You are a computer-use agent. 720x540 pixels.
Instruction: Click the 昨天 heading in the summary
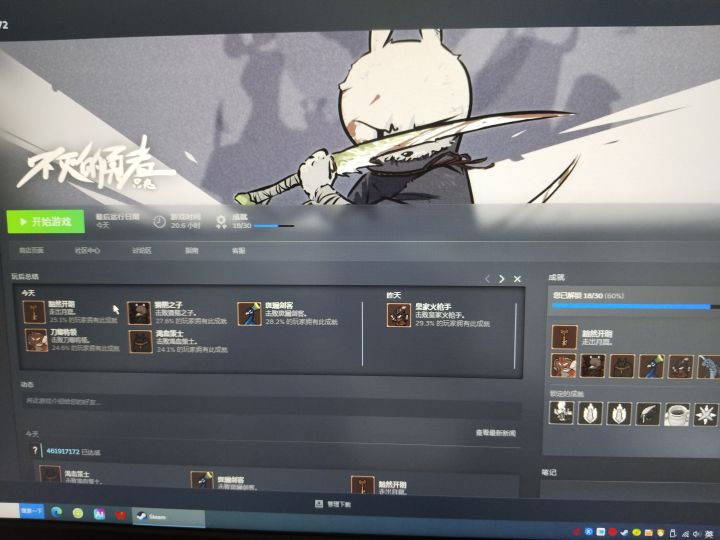tap(394, 295)
